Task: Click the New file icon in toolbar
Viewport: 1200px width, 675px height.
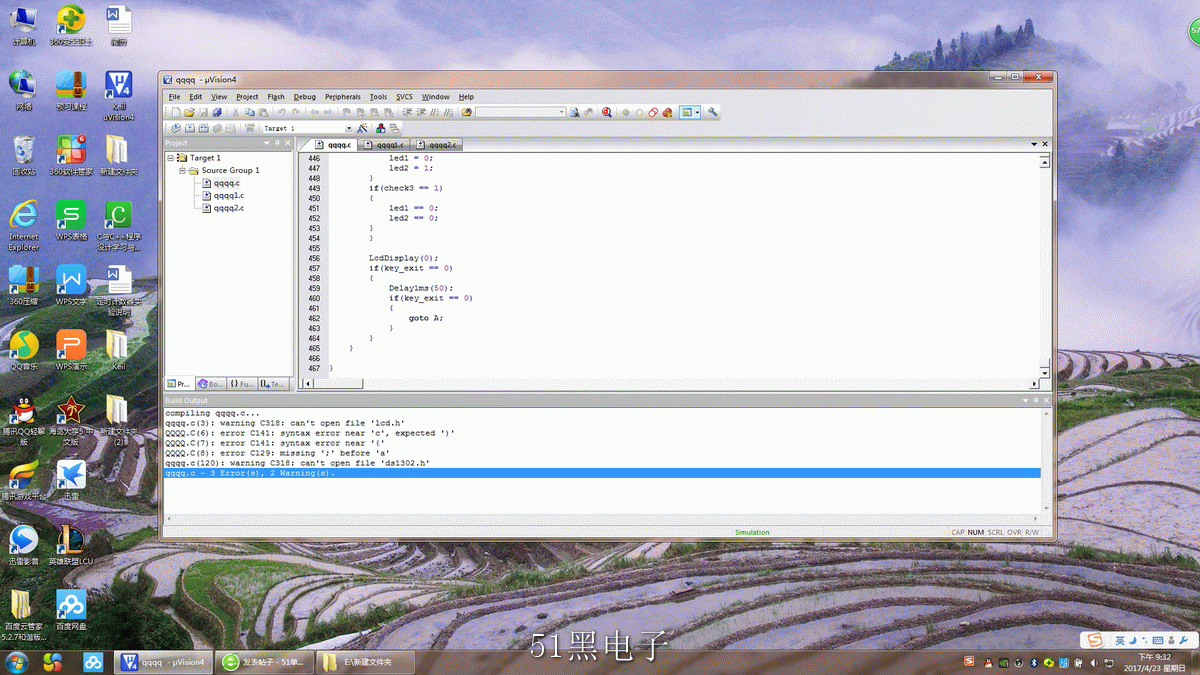Action: click(x=175, y=113)
